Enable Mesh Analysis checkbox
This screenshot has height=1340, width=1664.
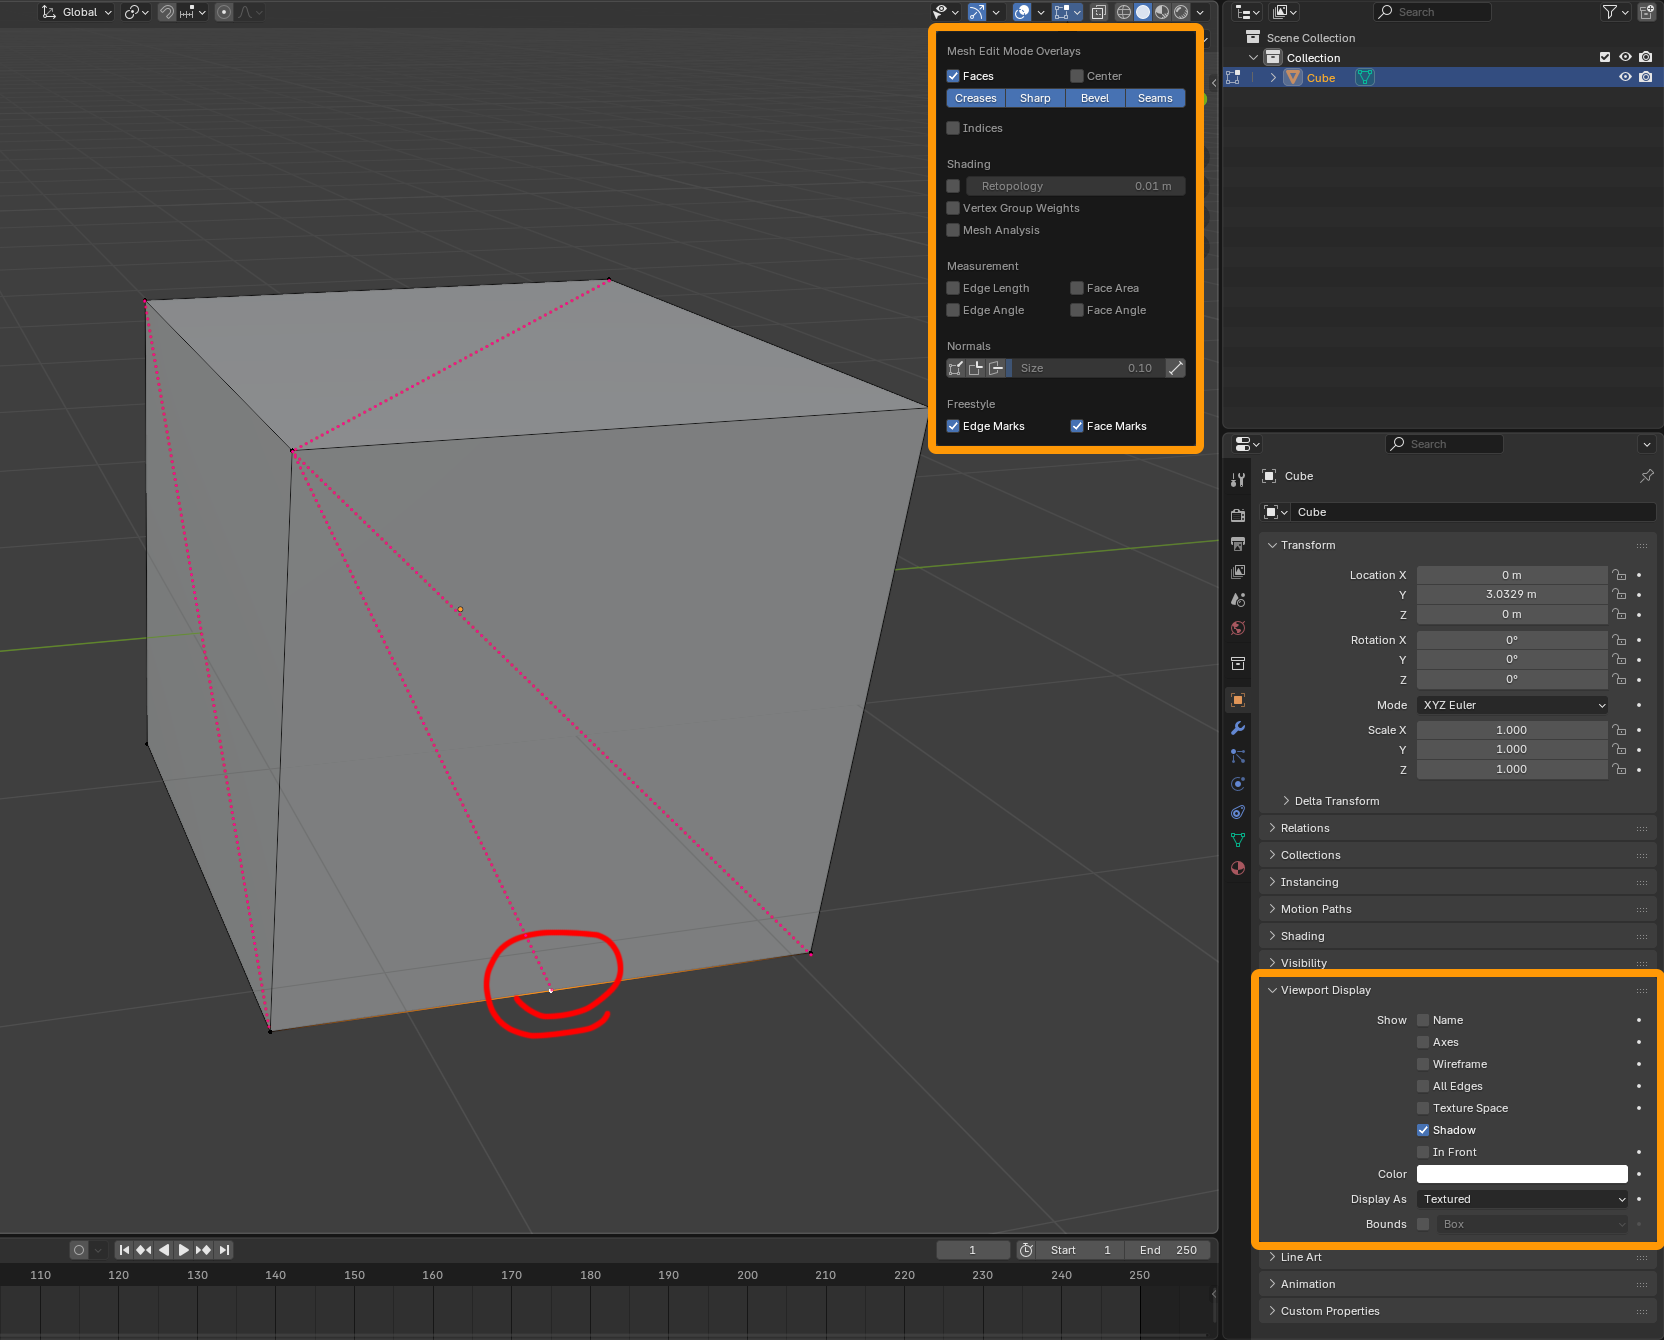point(953,230)
